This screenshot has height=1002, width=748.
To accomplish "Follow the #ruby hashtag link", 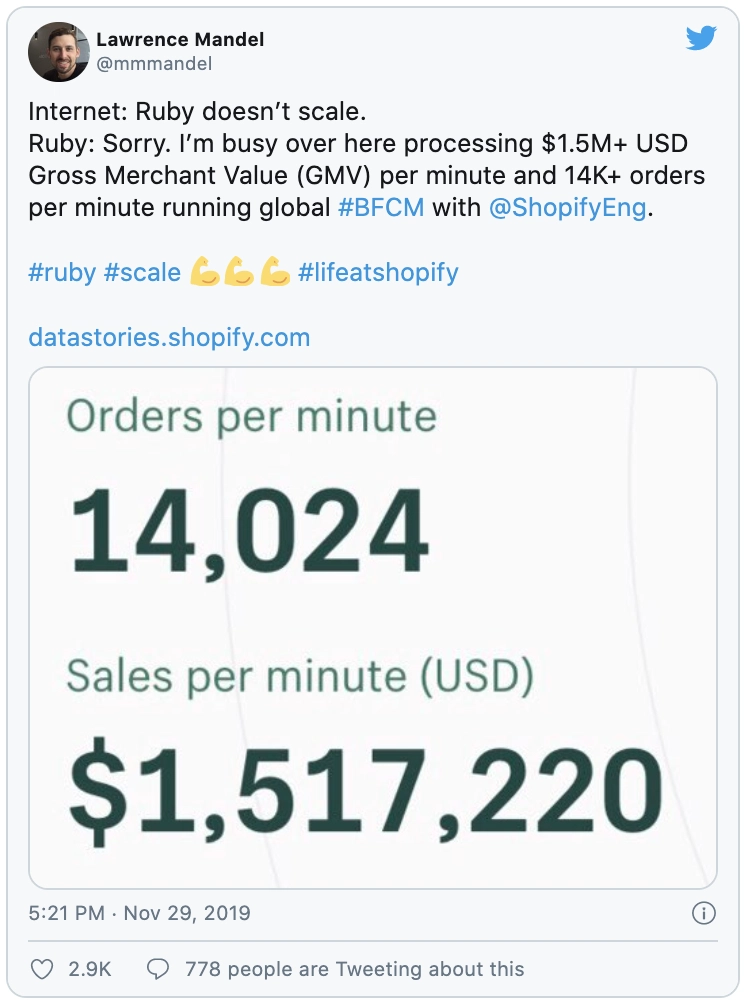I will (x=62, y=273).
